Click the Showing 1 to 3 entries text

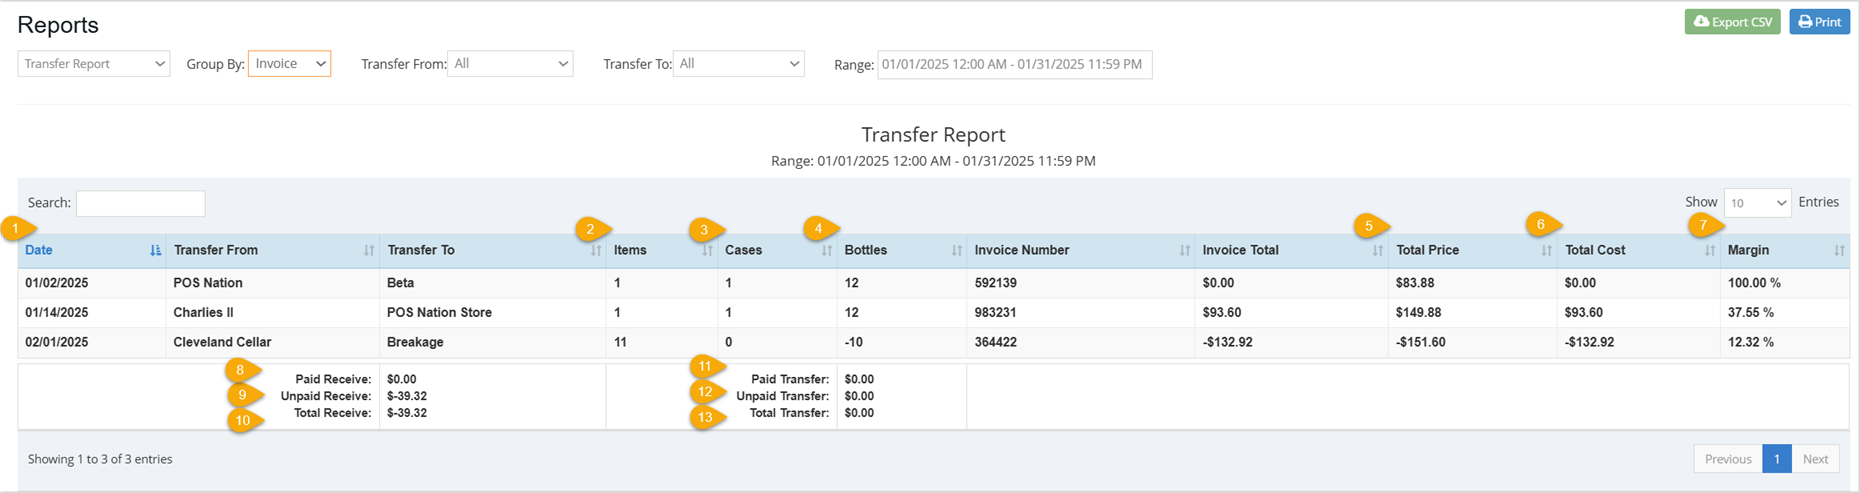(100, 459)
